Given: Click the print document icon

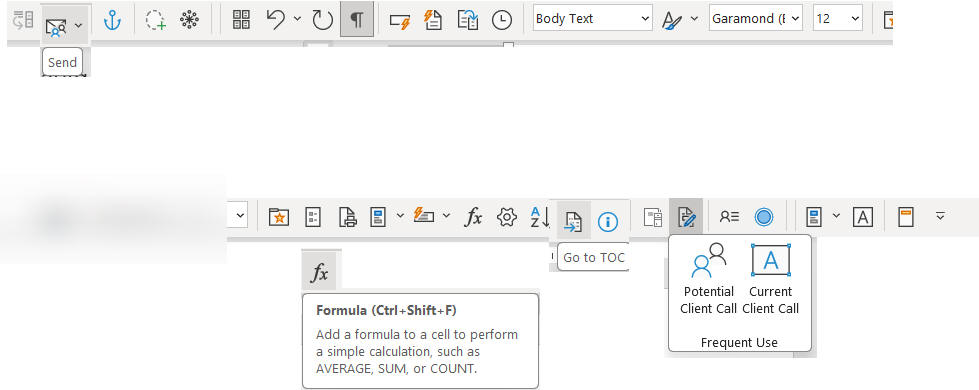Looking at the screenshot, I should 347,217.
